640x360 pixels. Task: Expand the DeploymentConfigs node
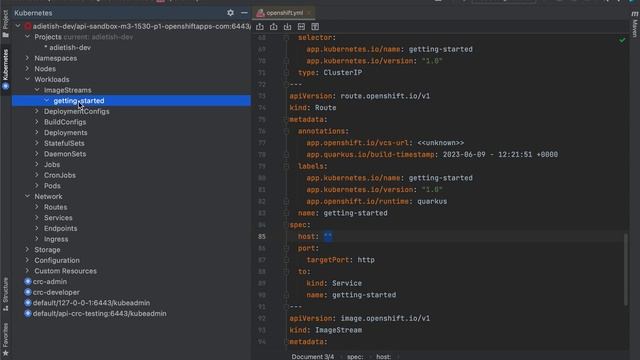[x=37, y=111]
